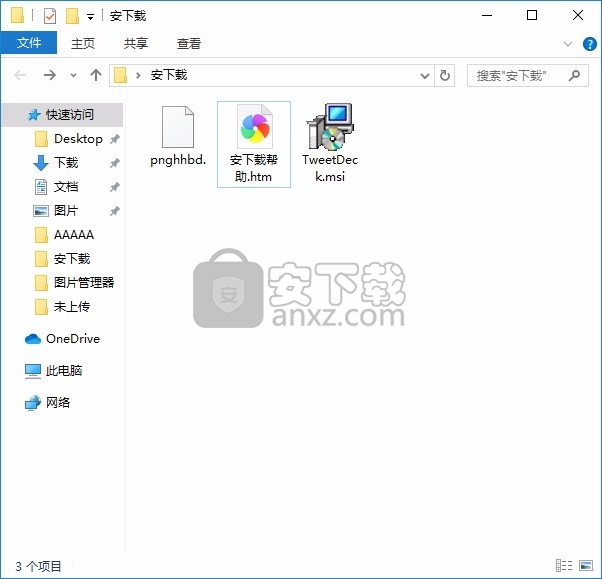The width and height of the screenshot is (602, 579).
Task: Click the pin icon beside 下载
Action: click(x=114, y=163)
